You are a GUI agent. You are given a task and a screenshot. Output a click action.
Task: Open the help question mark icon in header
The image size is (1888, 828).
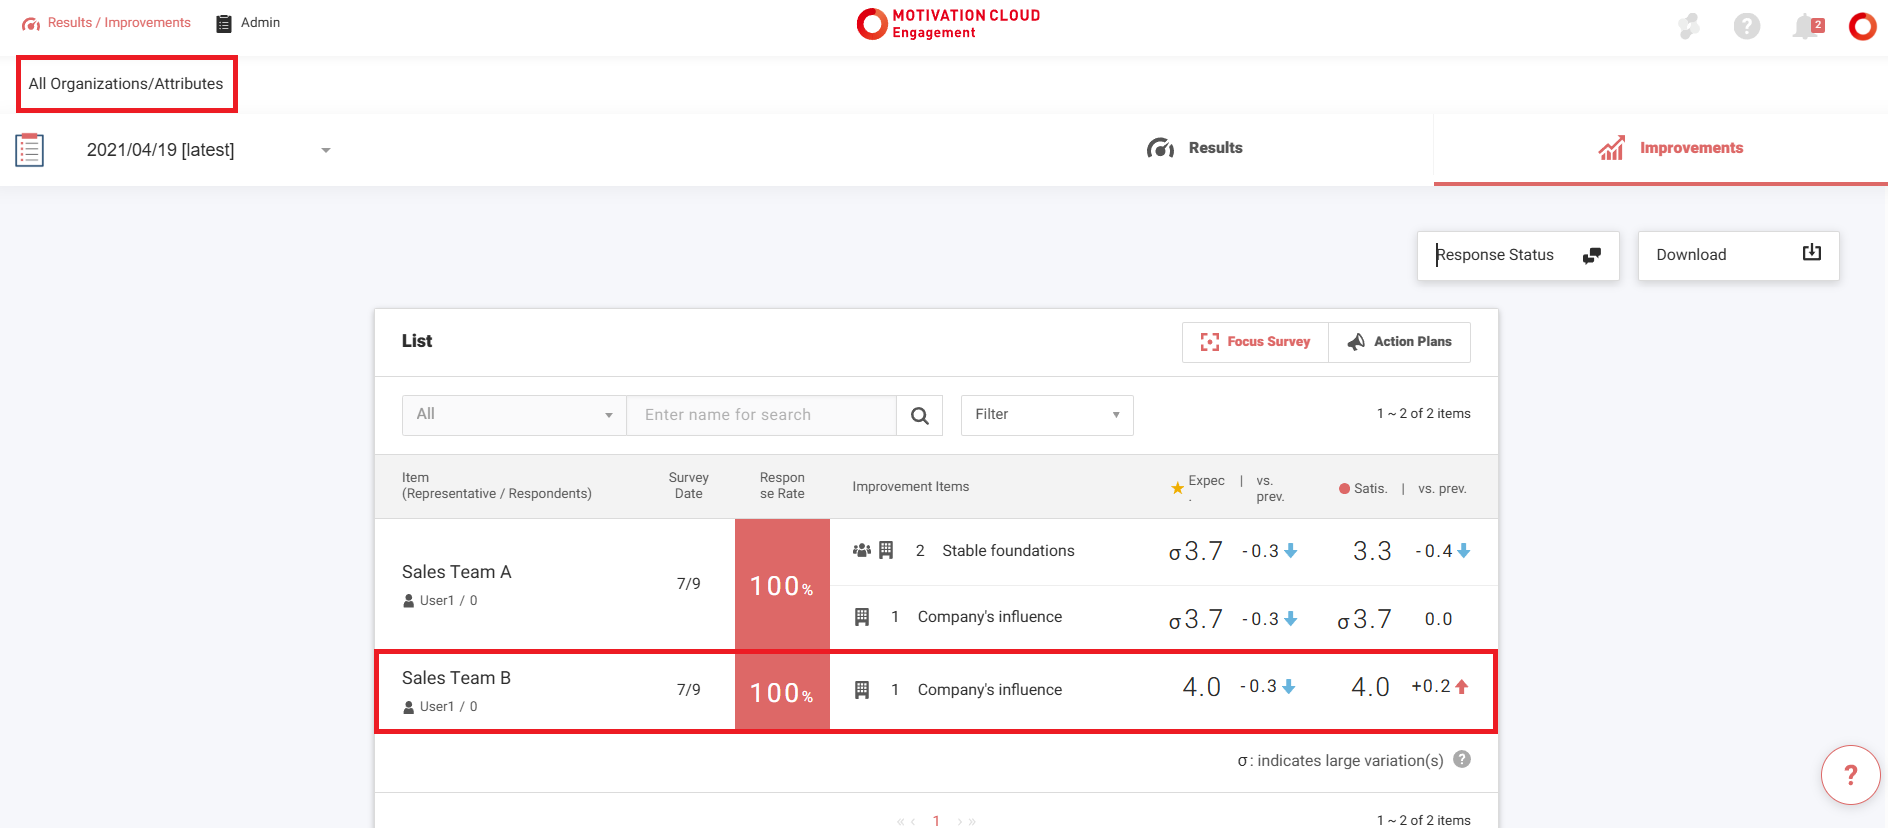coord(1746,26)
